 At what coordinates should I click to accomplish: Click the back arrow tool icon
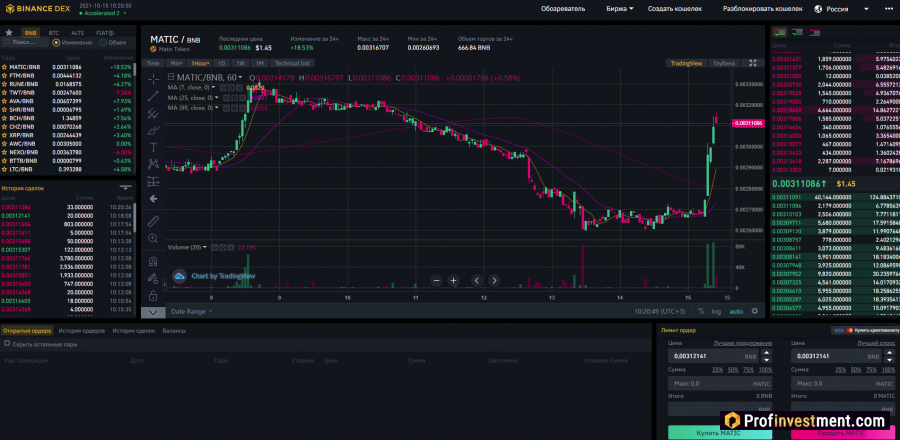coord(153,199)
